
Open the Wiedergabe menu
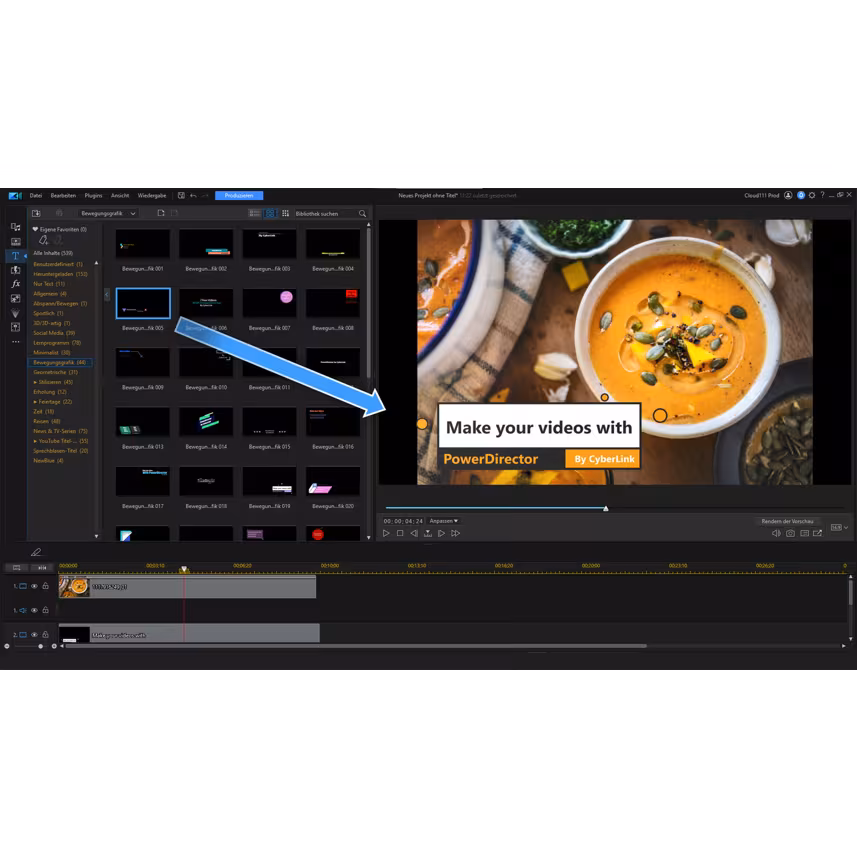151,195
